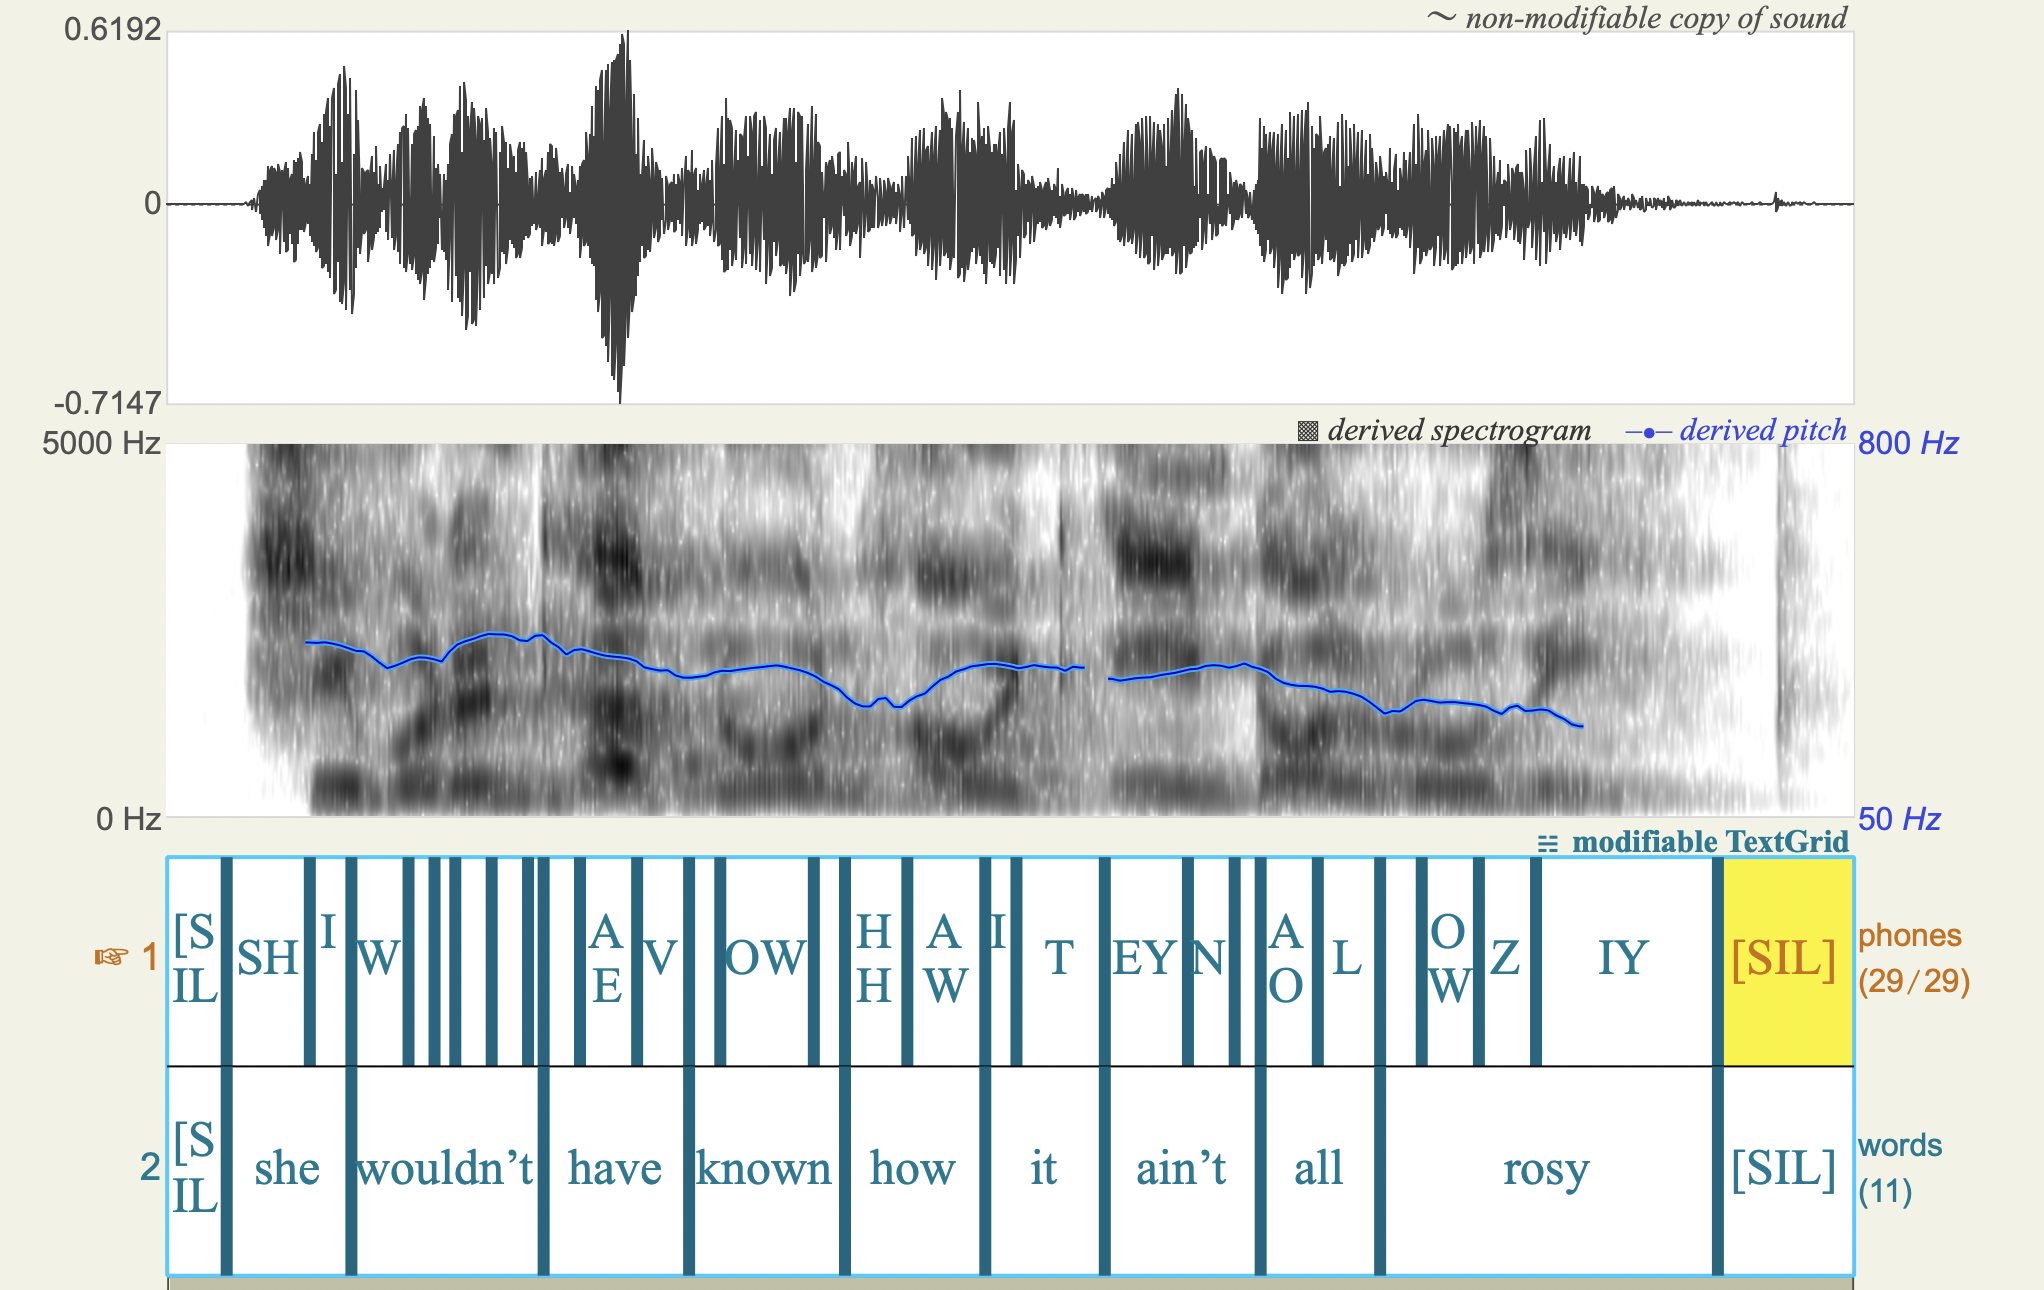Image resolution: width=2044 pixels, height=1290 pixels.
Task: Select the W phone interval
Action: [379, 961]
